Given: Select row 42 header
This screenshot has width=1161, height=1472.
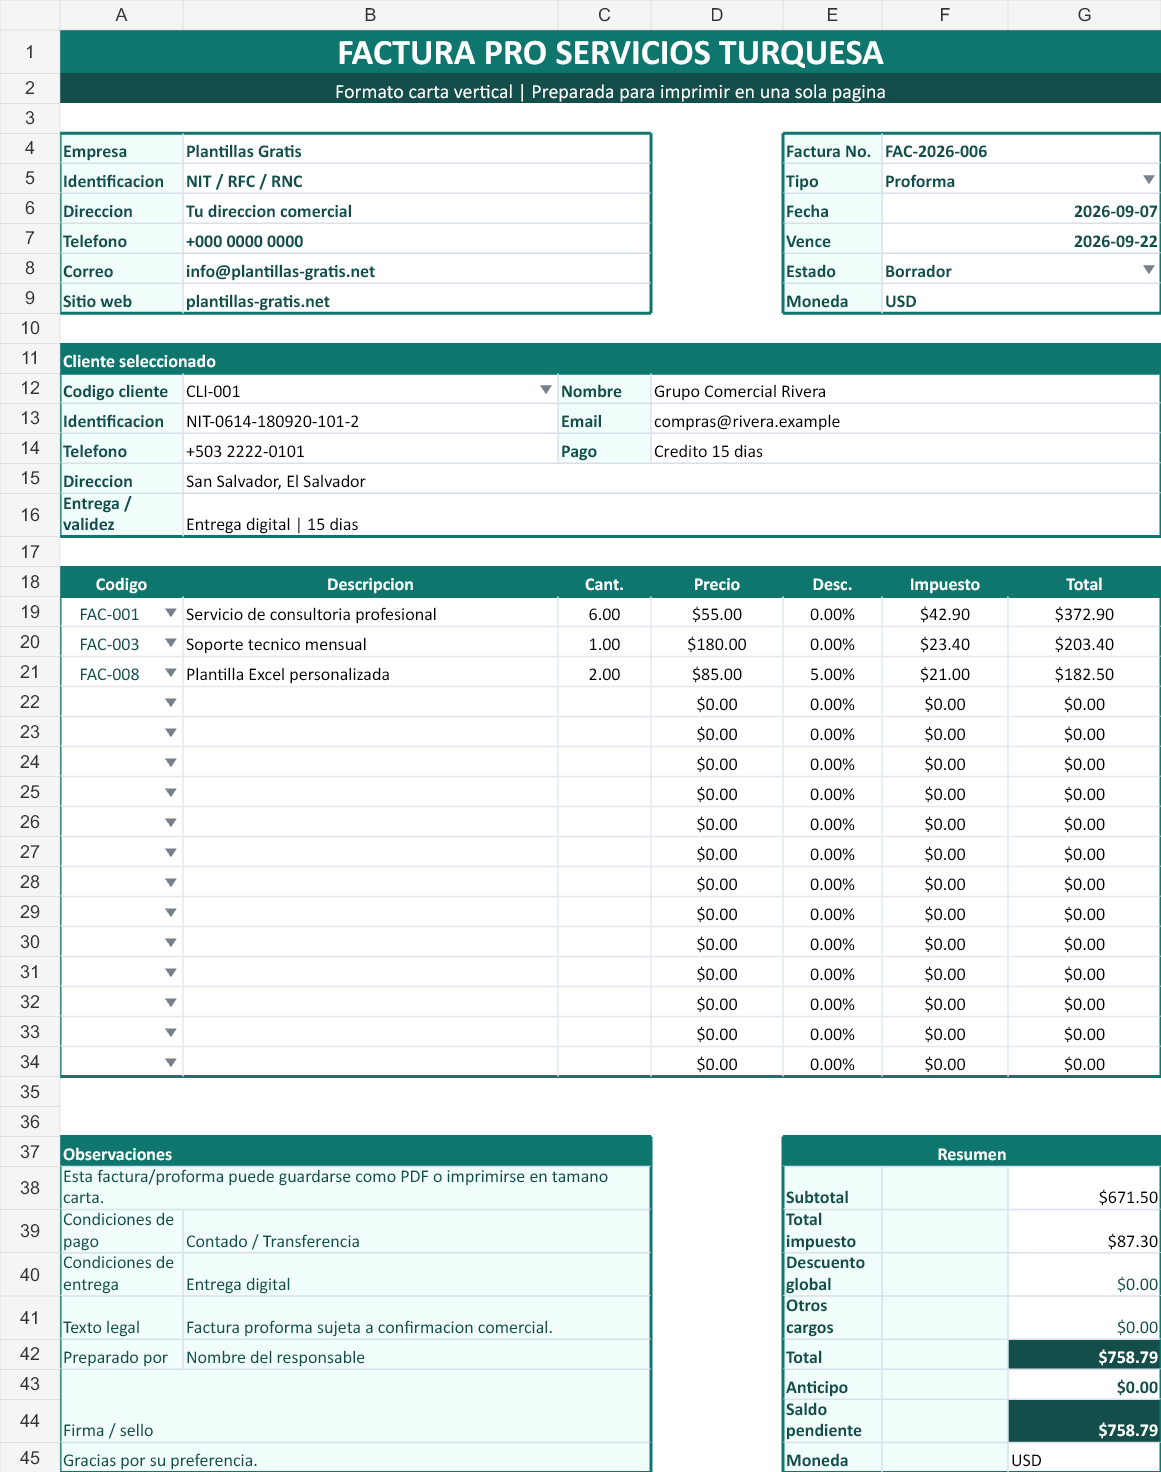Looking at the screenshot, I should point(30,1354).
